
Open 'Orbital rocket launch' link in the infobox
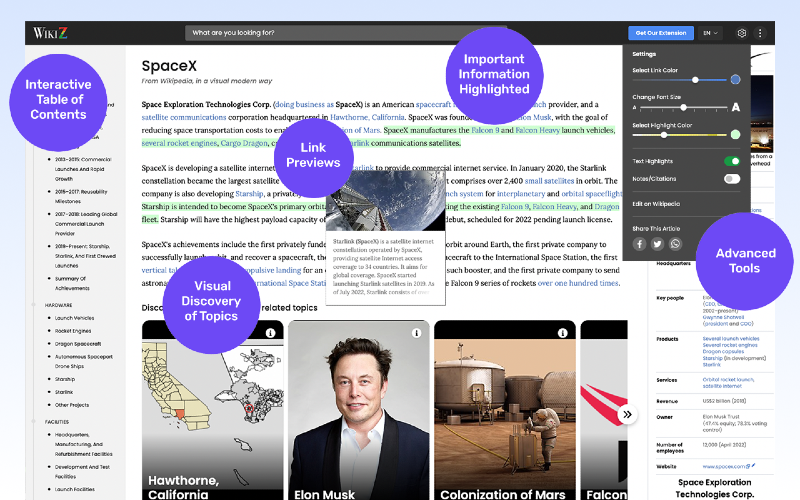(728, 380)
